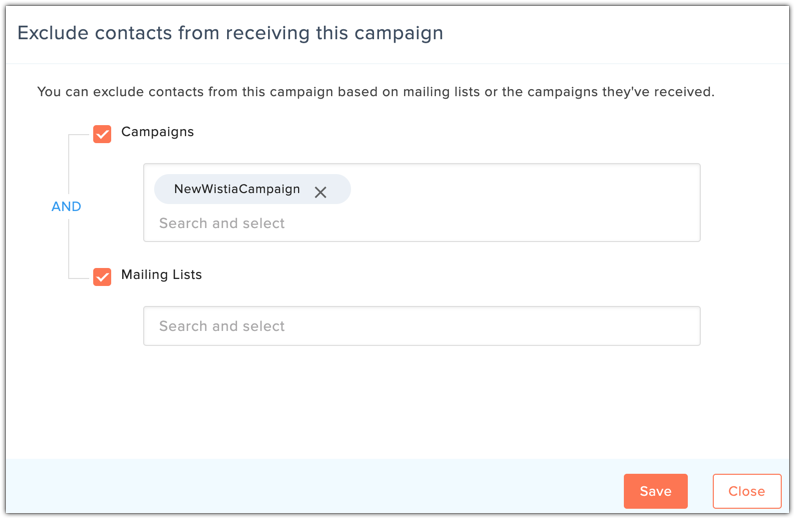Click the Mailing Lists label text
The width and height of the screenshot is (795, 519).
[161, 274]
